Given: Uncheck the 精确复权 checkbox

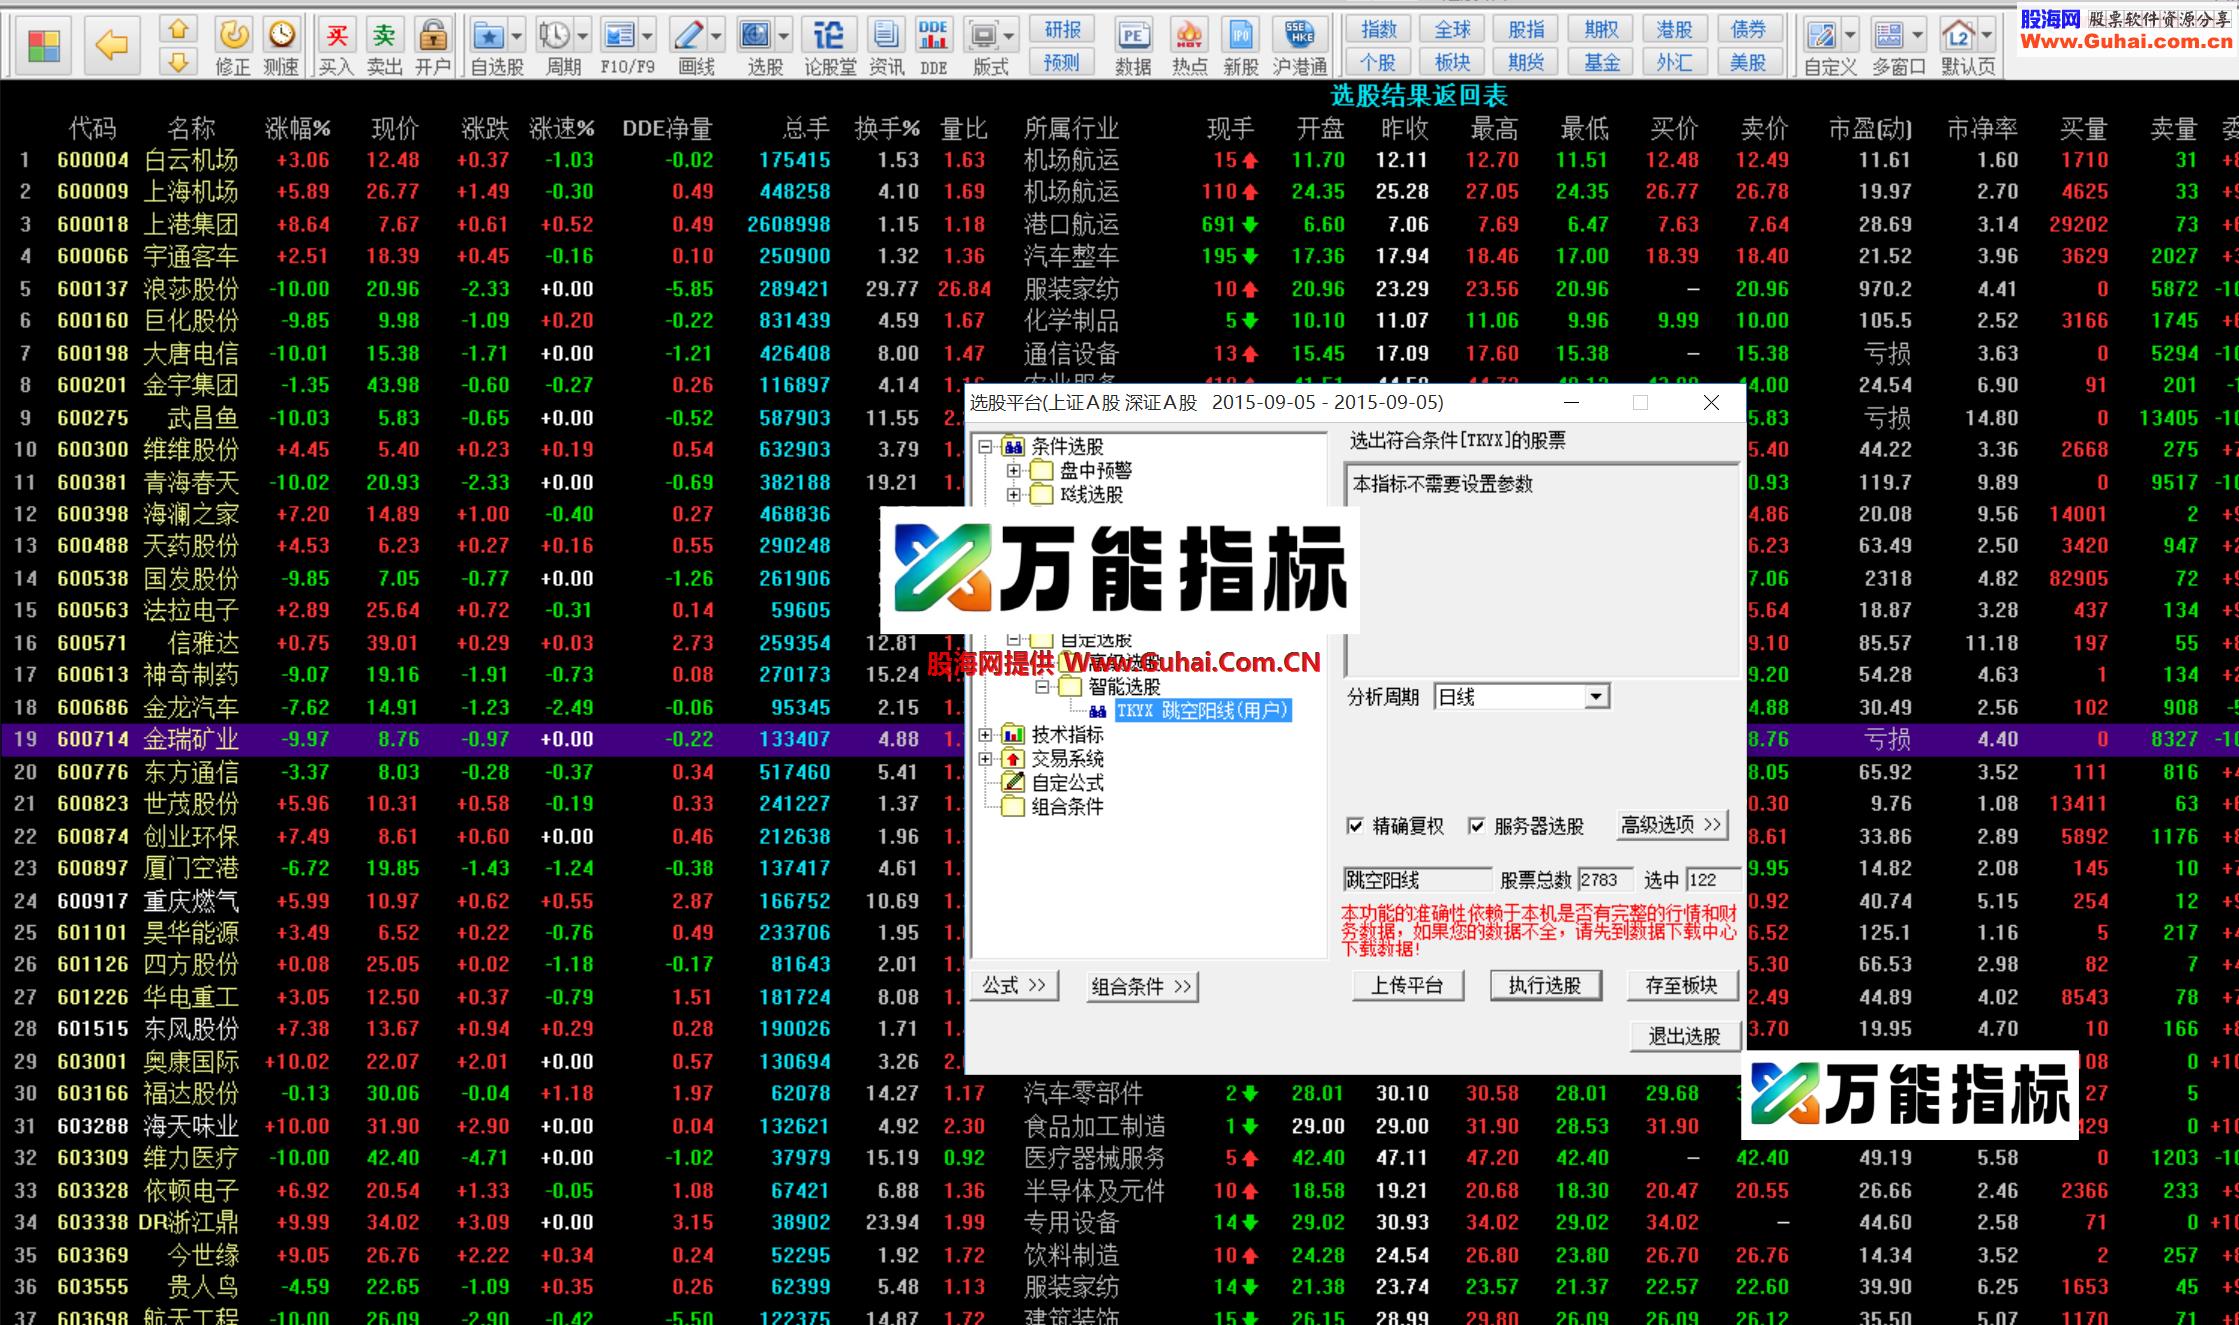Looking at the screenshot, I should pos(1356,827).
